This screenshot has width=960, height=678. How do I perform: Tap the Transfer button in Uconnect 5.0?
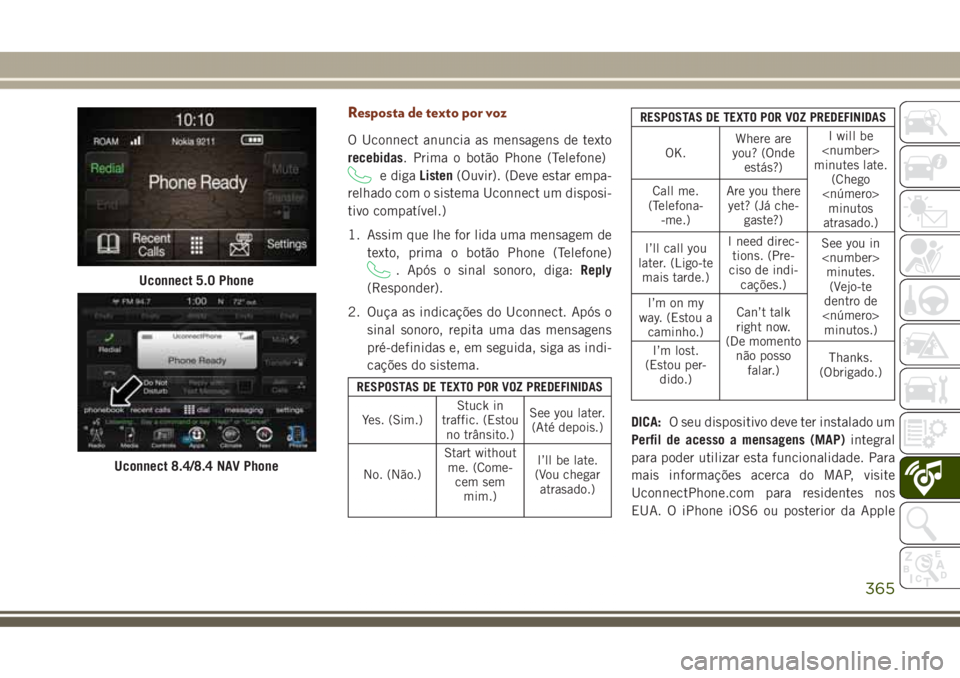pos(285,204)
